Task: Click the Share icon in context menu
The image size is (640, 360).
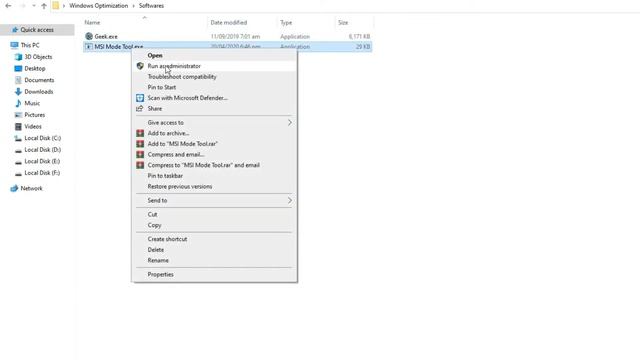Action: point(140,108)
